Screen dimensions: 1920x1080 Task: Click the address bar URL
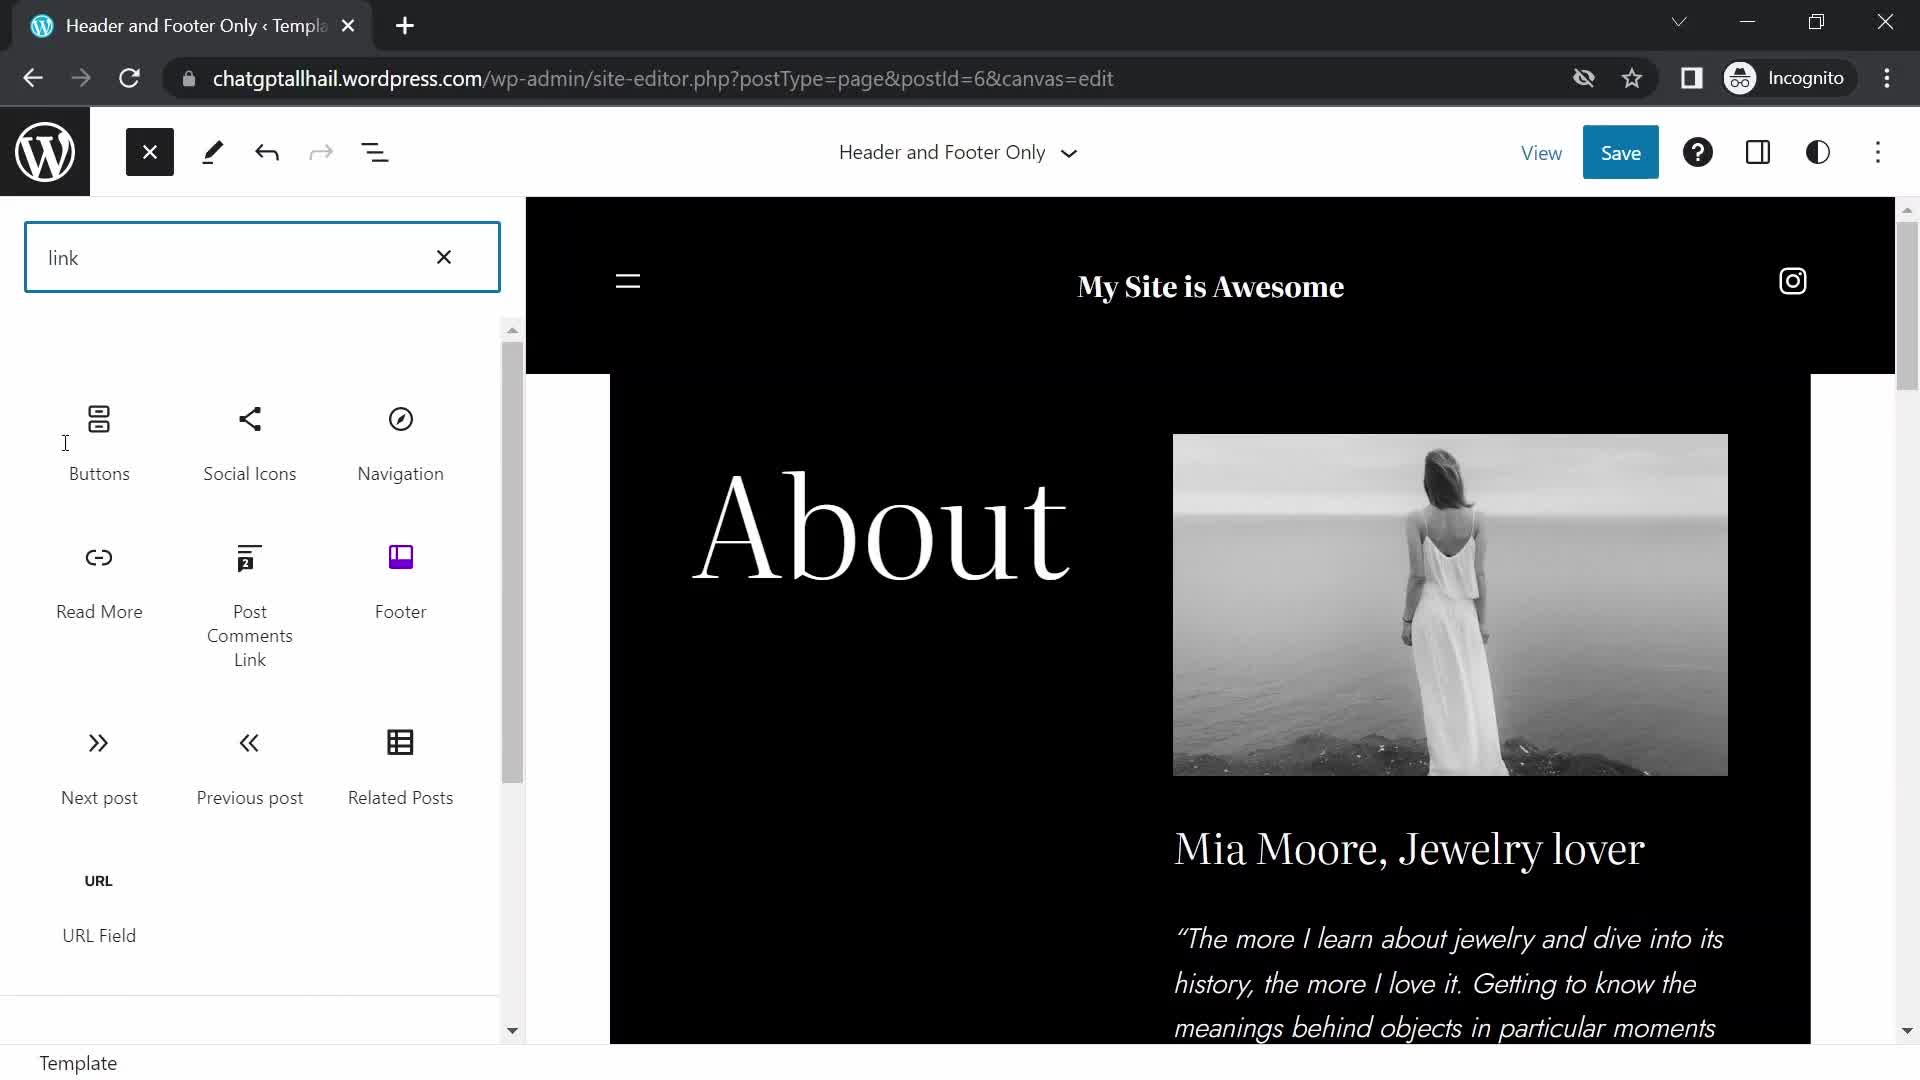[662, 78]
